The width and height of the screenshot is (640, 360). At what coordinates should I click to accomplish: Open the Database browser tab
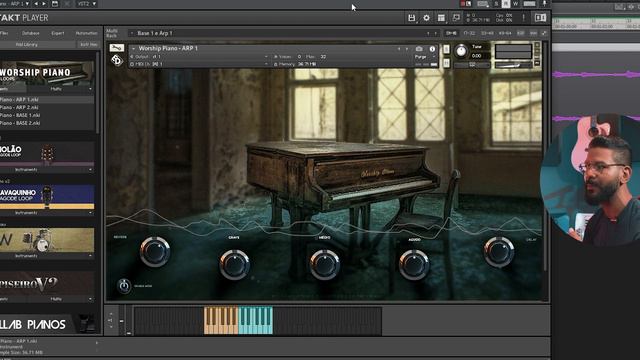pos(31,33)
